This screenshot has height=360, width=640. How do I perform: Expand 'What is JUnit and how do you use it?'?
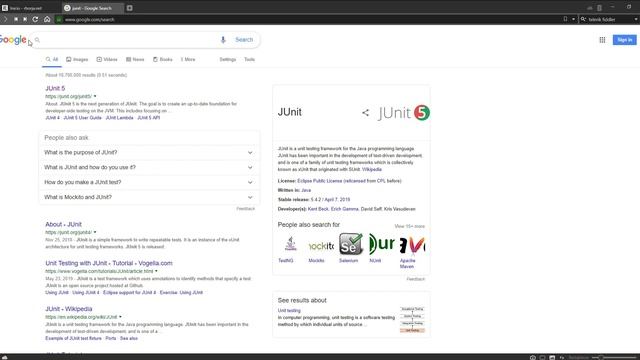click(149, 167)
